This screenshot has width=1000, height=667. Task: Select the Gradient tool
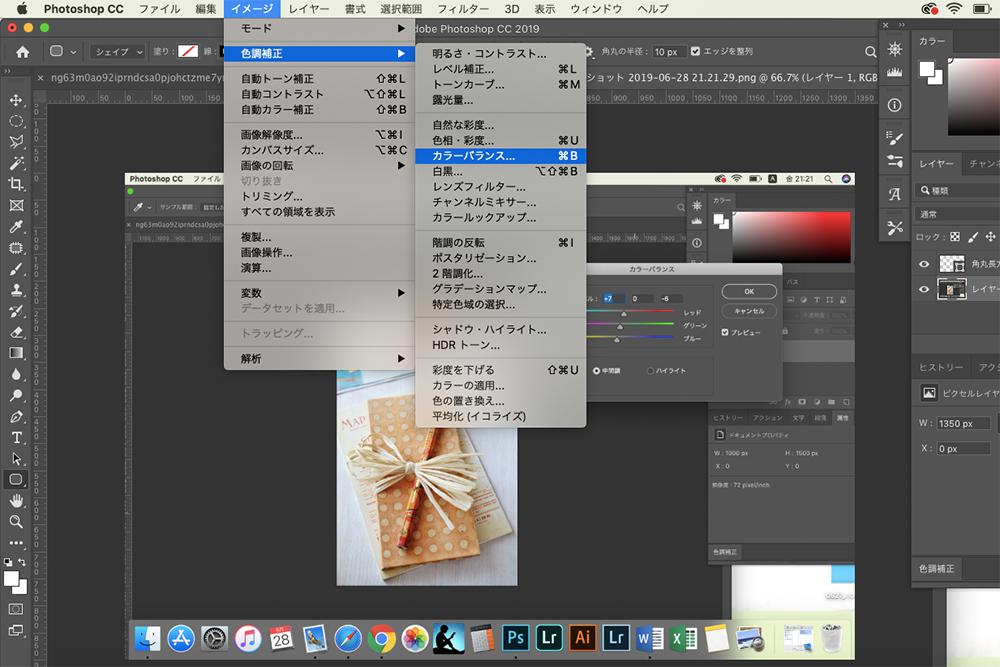pos(16,353)
